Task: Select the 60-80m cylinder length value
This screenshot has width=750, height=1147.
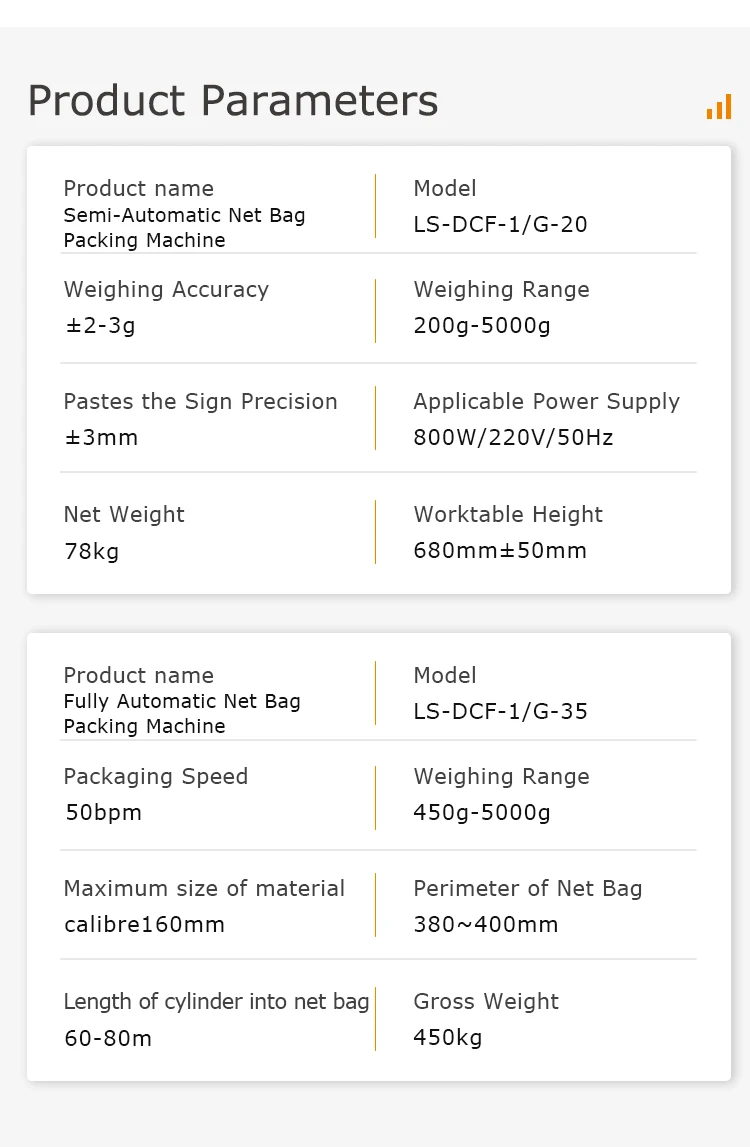Action: 108,1038
